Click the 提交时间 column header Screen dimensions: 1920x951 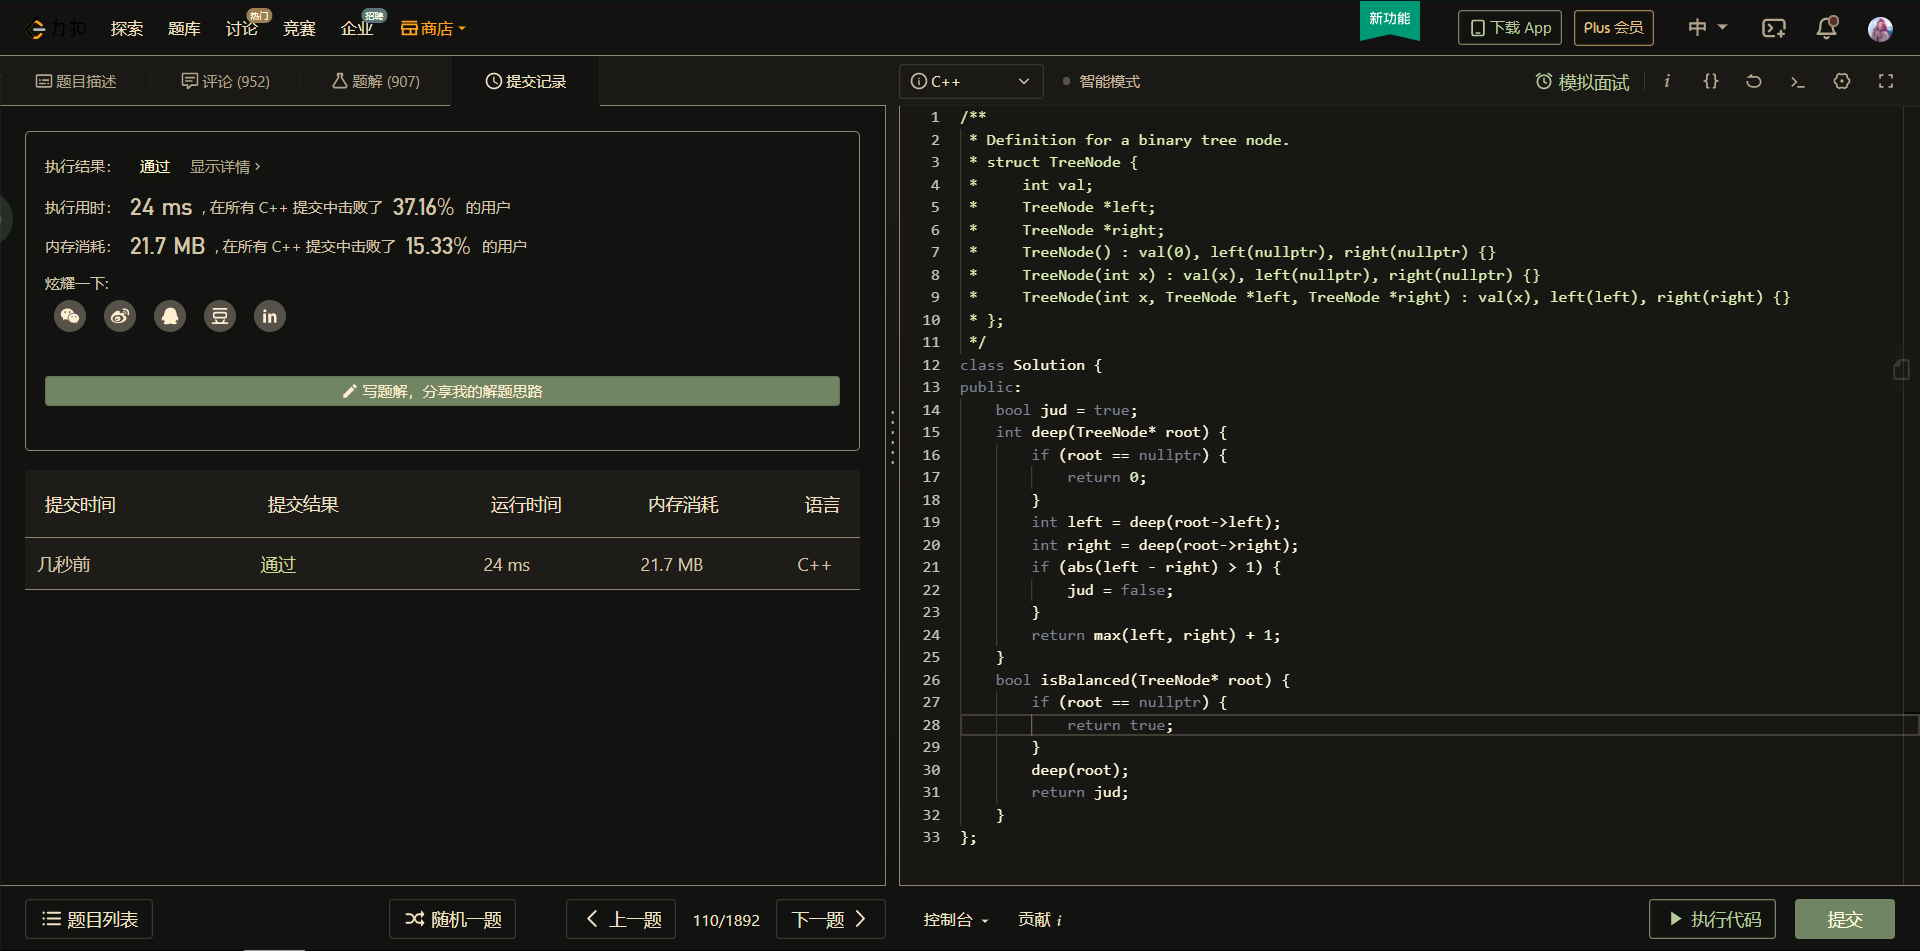tap(80, 505)
